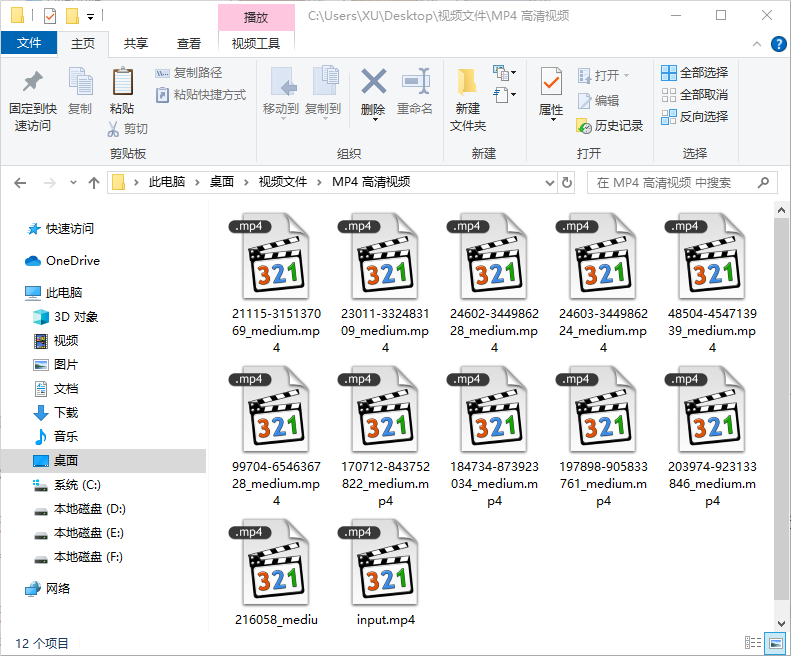Click the Open (打开) ribbon button
Viewport: 791px width, 656px height.
[x=603, y=76]
